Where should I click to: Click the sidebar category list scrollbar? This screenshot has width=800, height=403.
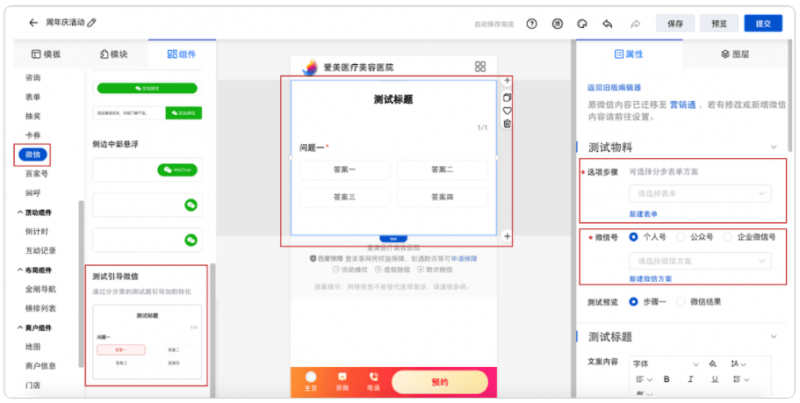[x=81, y=283]
